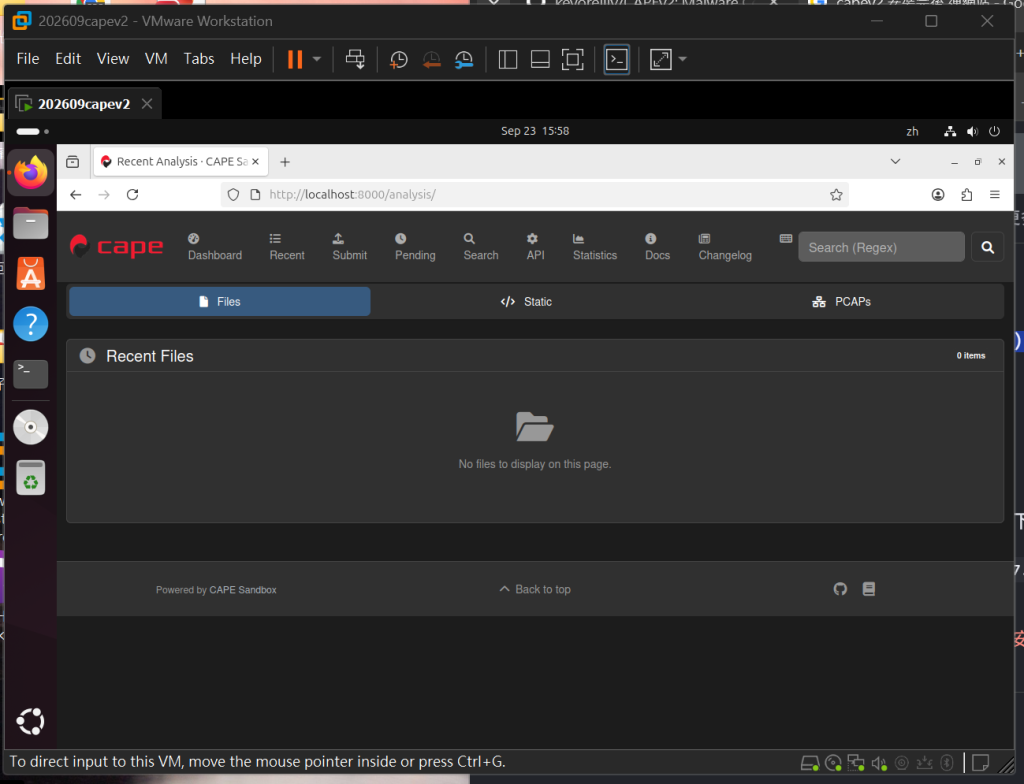Click the Back to top link
The height and width of the screenshot is (784, 1024).
[535, 589]
